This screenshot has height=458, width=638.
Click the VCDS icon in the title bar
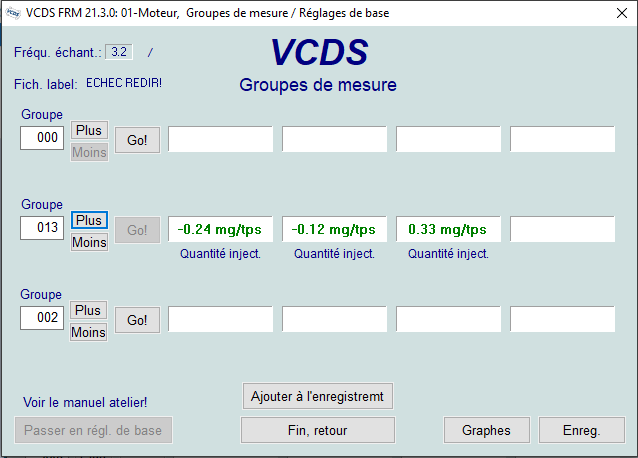click(x=13, y=13)
